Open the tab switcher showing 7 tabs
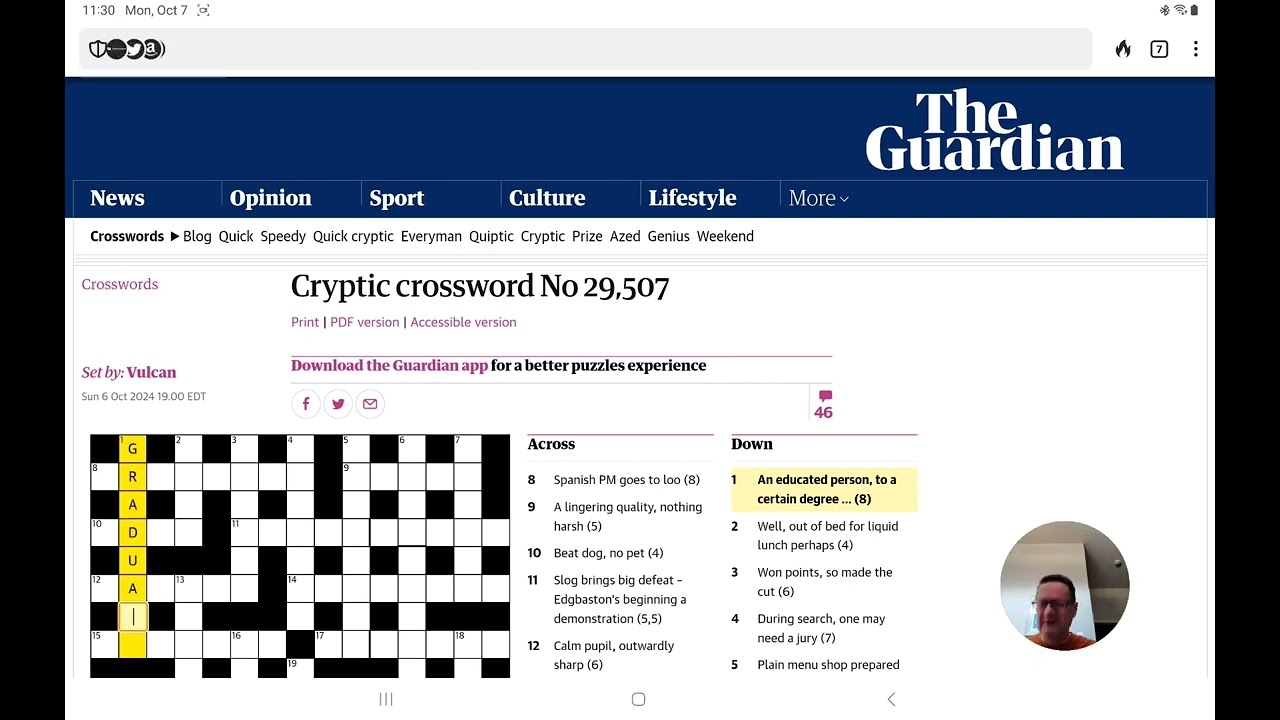1280x720 pixels. [1159, 49]
